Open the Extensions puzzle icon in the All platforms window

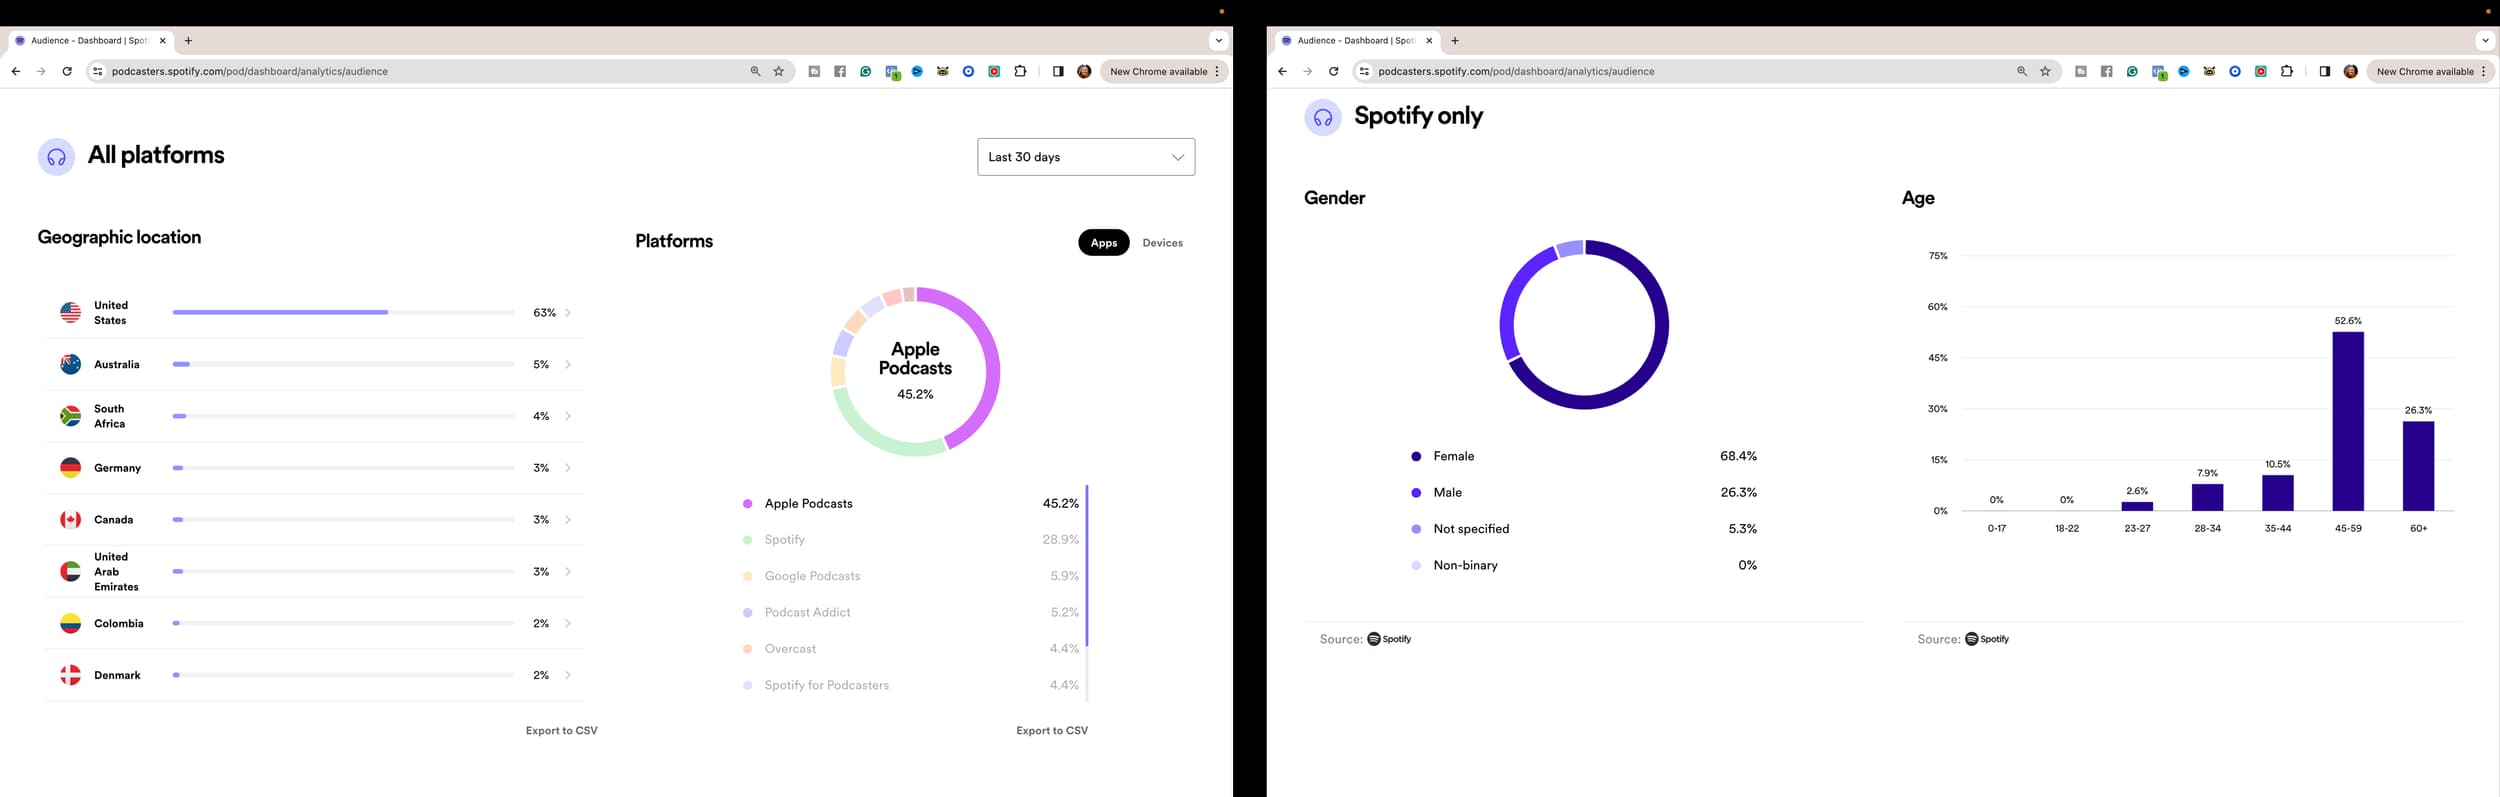1020,72
